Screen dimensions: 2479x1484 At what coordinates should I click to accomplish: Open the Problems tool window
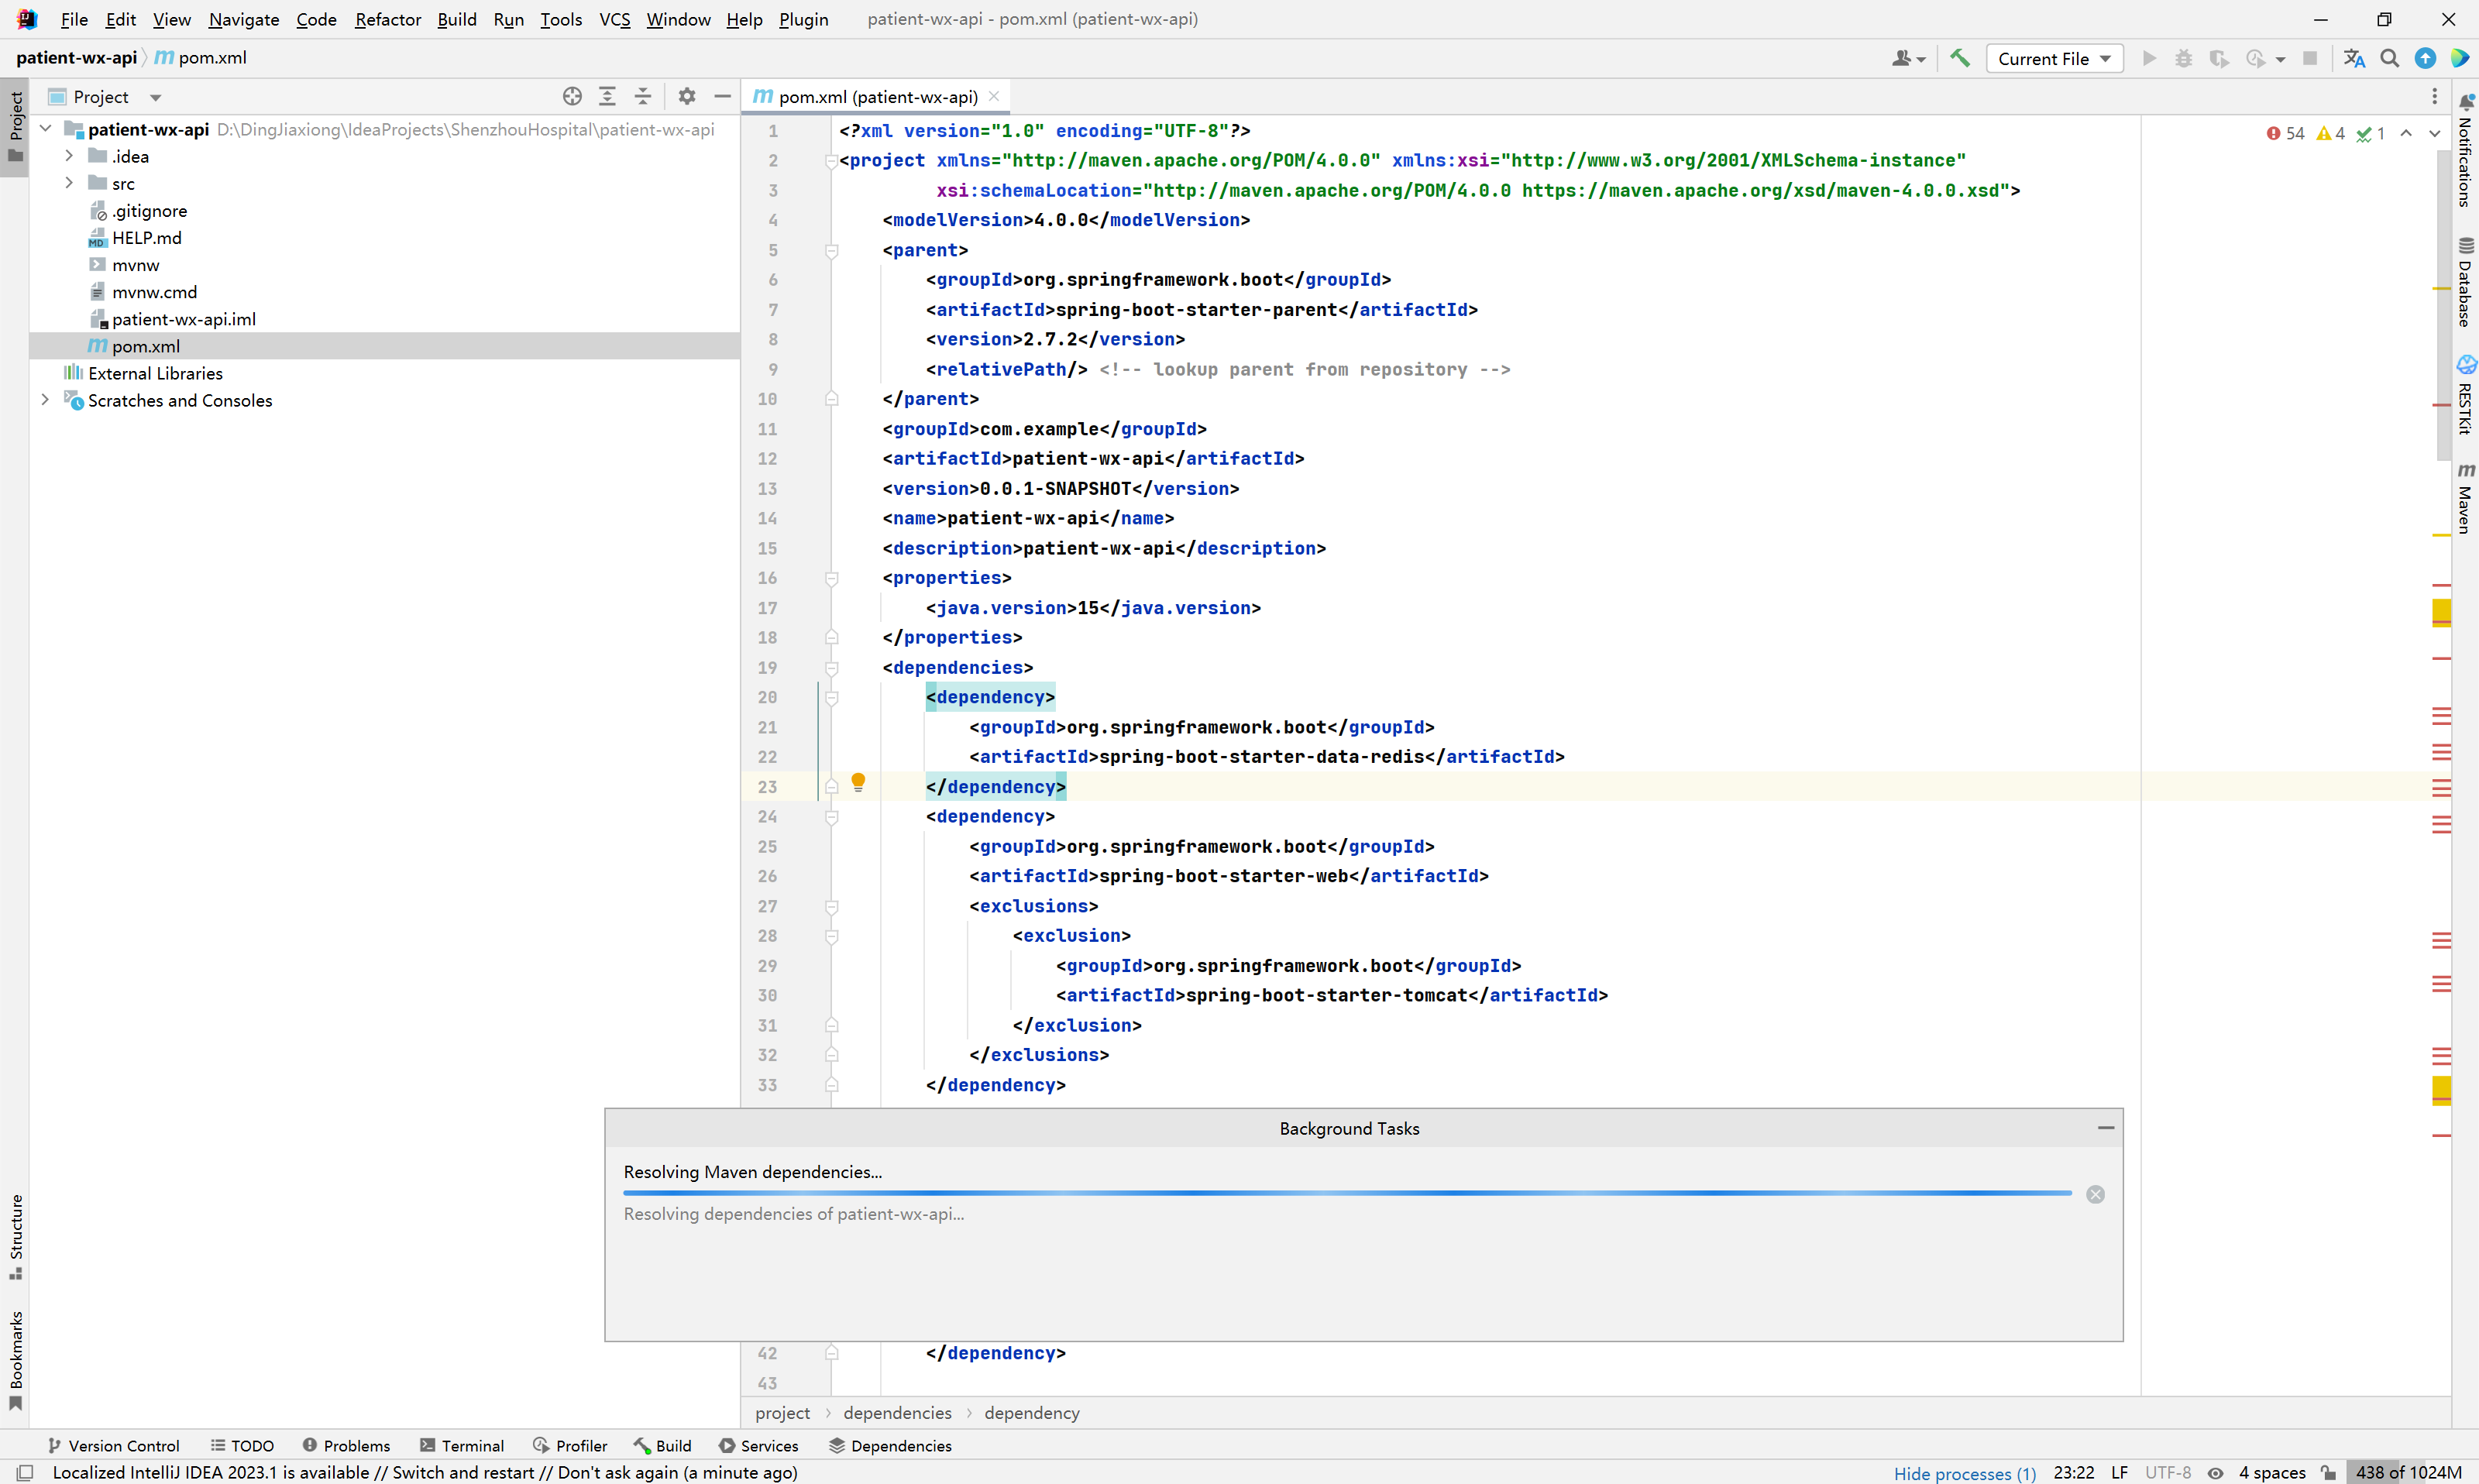[x=346, y=1445]
